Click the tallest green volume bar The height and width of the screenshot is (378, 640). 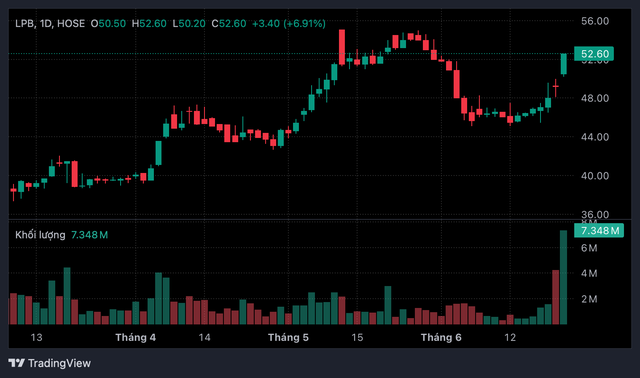[563, 277]
